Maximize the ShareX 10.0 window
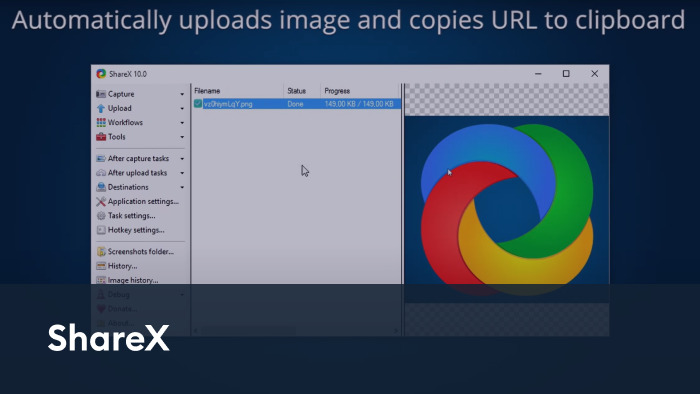This screenshot has height=394, width=700. click(x=566, y=74)
